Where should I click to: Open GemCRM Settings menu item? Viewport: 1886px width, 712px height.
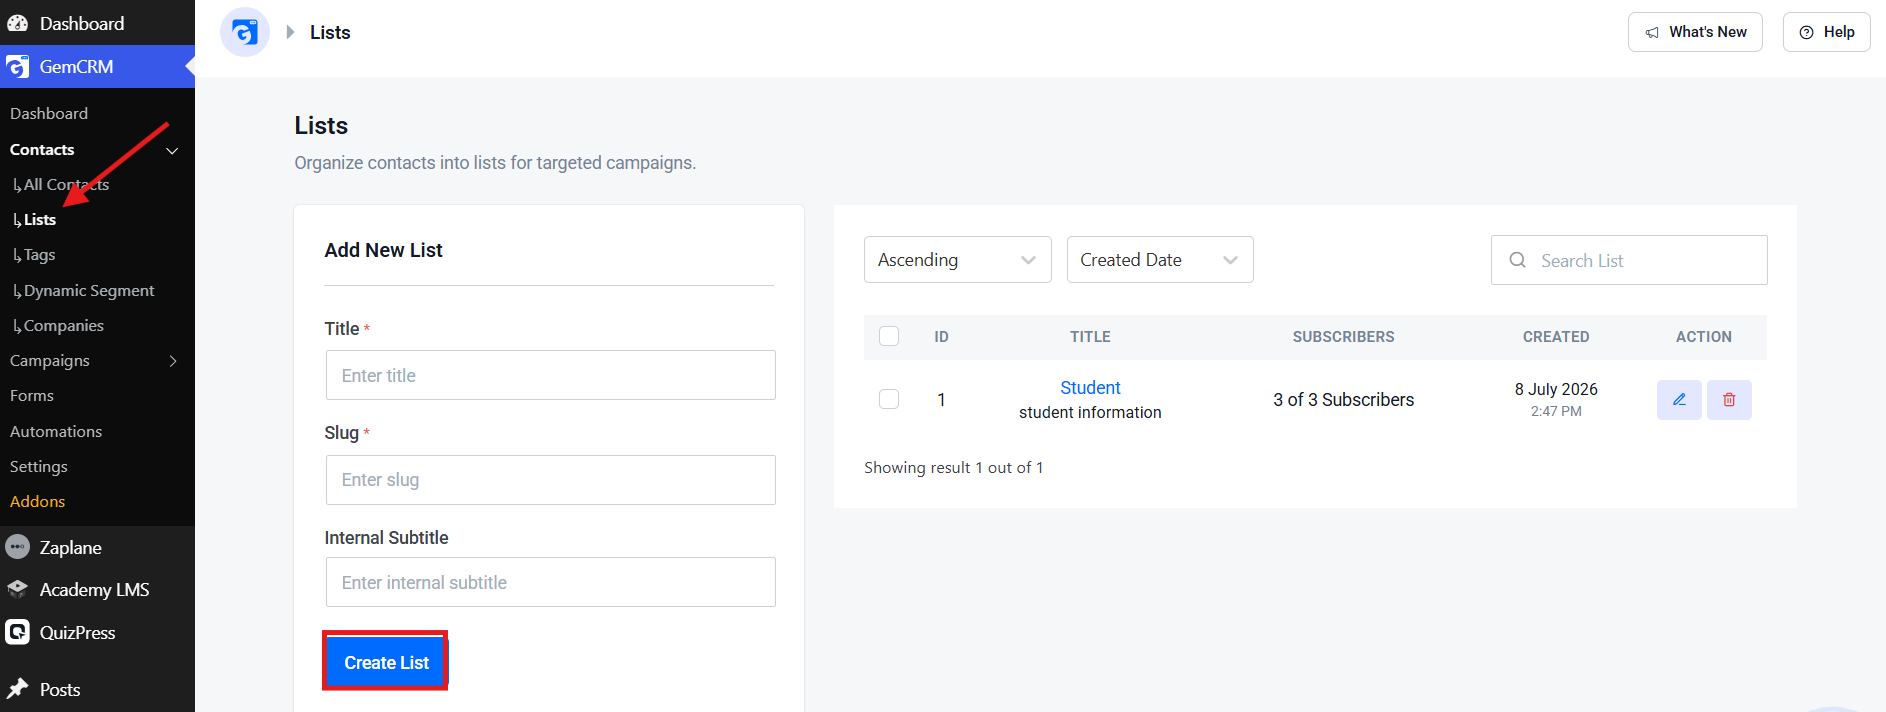[x=39, y=466]
